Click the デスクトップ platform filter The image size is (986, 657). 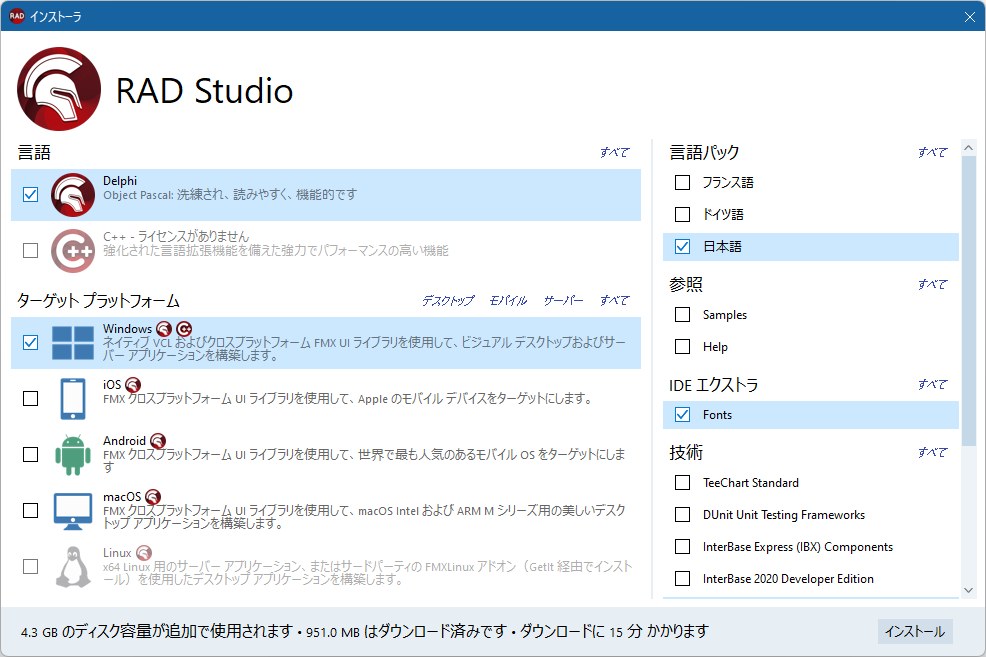pos(451,299)
